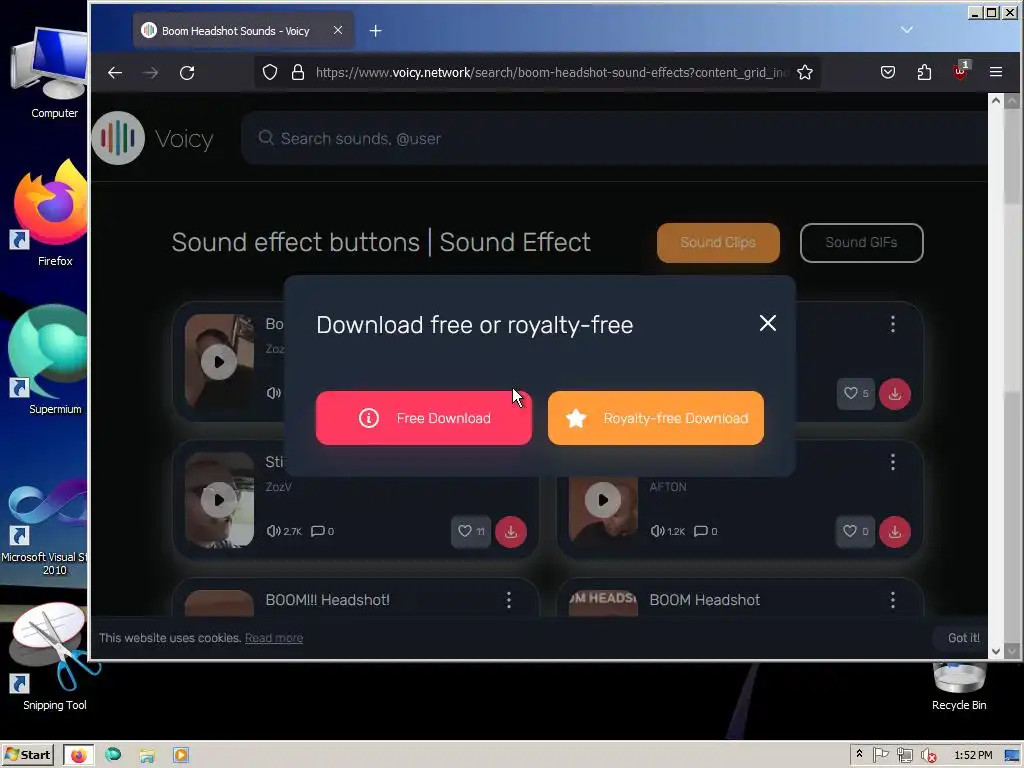1024x768 pixels.
Task: Open Action Center flag icon
Action: 880,755
